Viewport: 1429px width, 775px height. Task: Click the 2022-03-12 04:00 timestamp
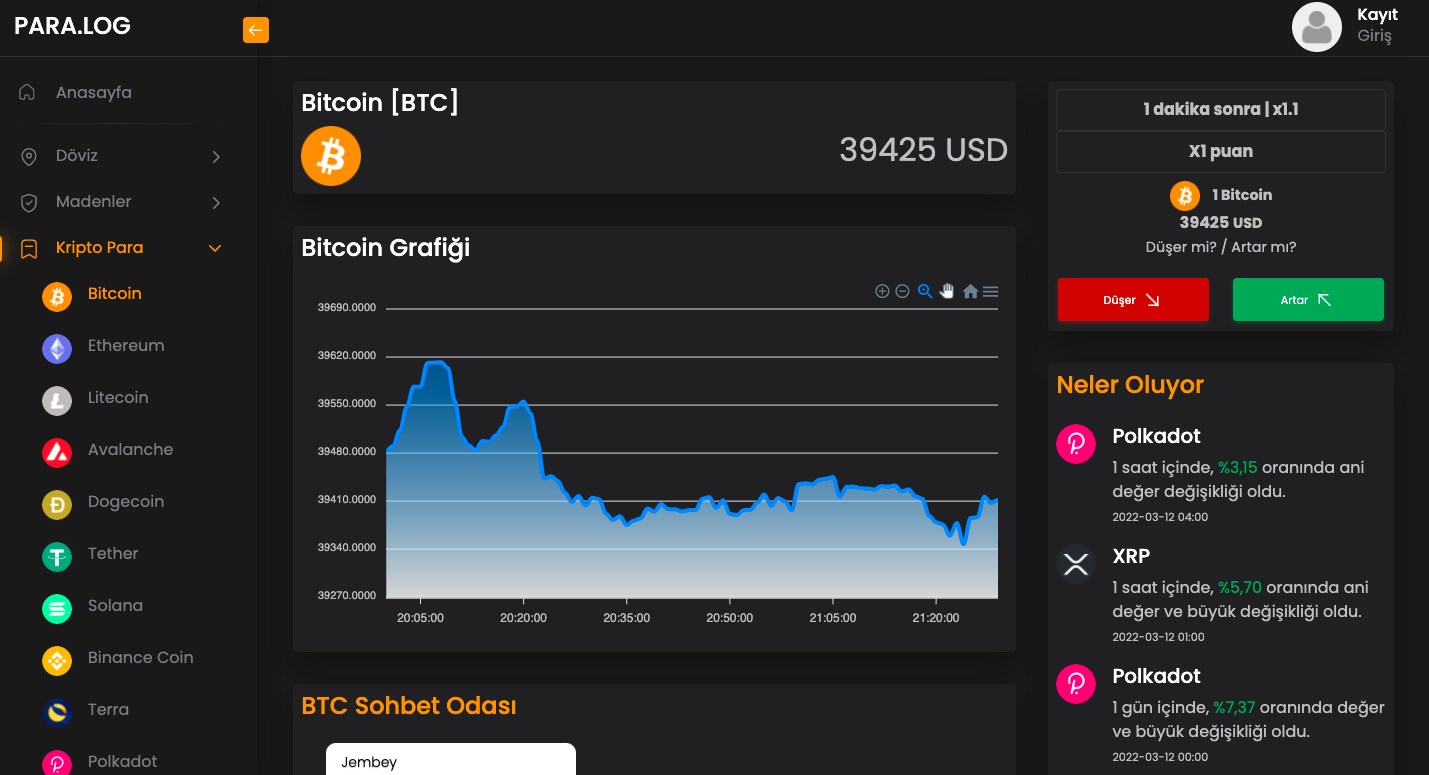coord(1160,517)
